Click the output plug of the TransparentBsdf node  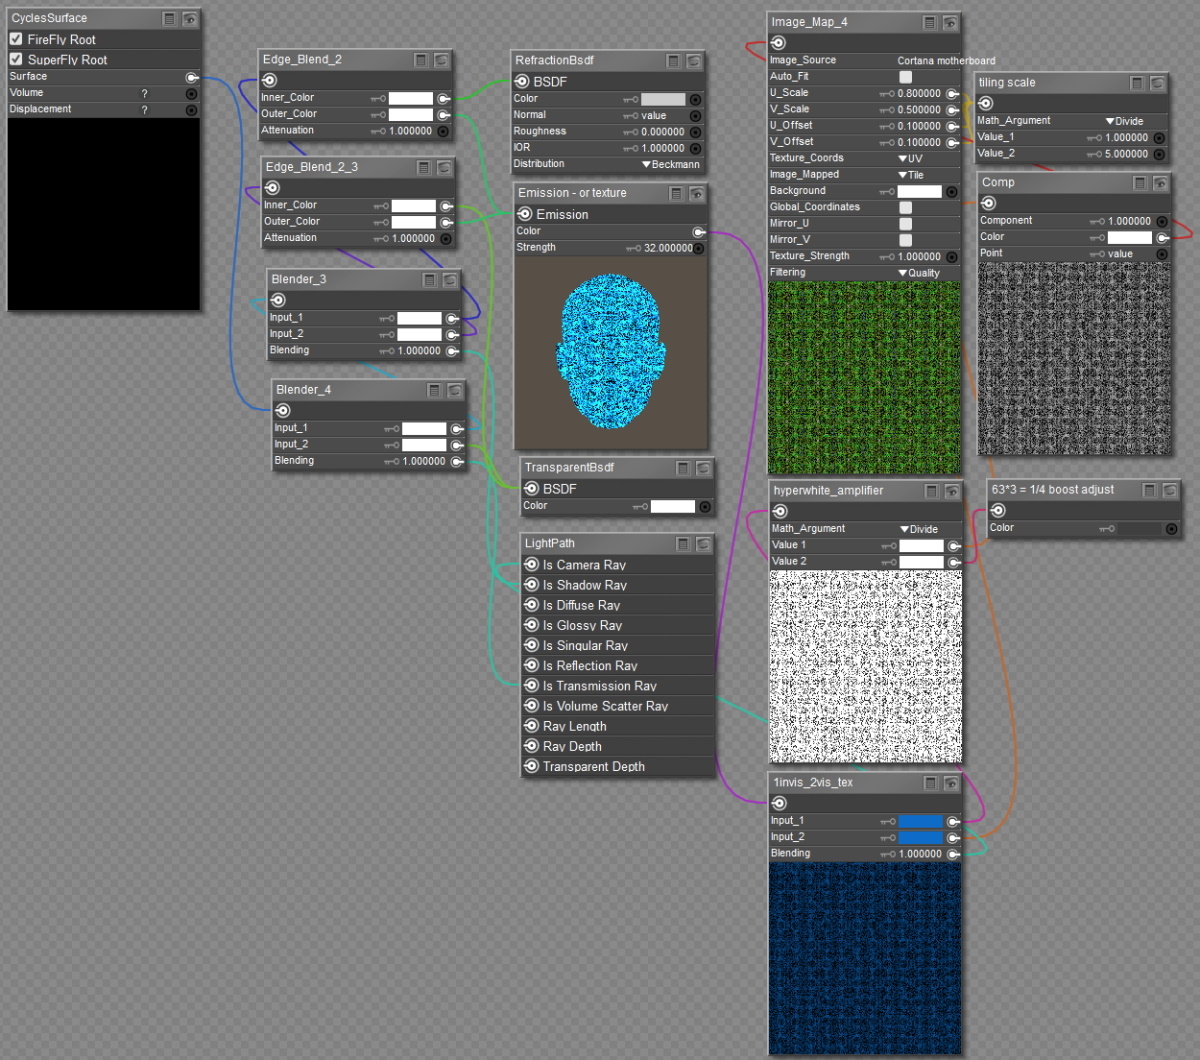(531, 489)
